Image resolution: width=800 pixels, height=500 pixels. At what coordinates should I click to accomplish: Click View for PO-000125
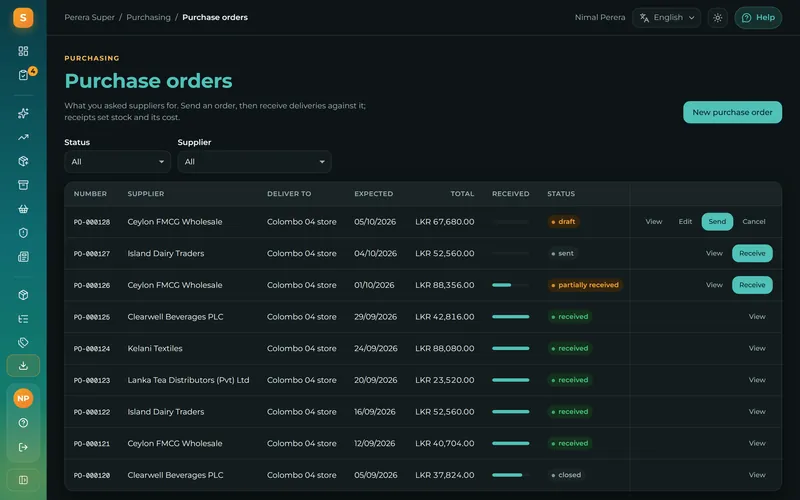(x=757, y=317)
